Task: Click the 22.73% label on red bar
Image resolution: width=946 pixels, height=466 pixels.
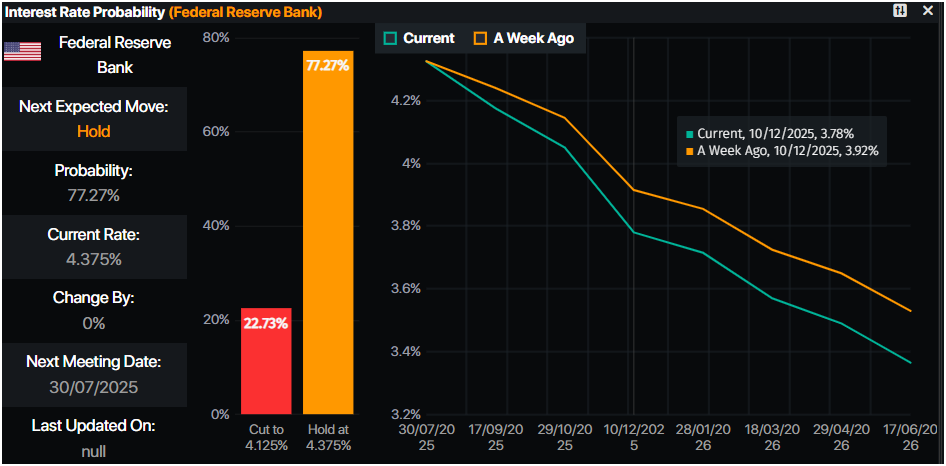Action: [266, 322]
